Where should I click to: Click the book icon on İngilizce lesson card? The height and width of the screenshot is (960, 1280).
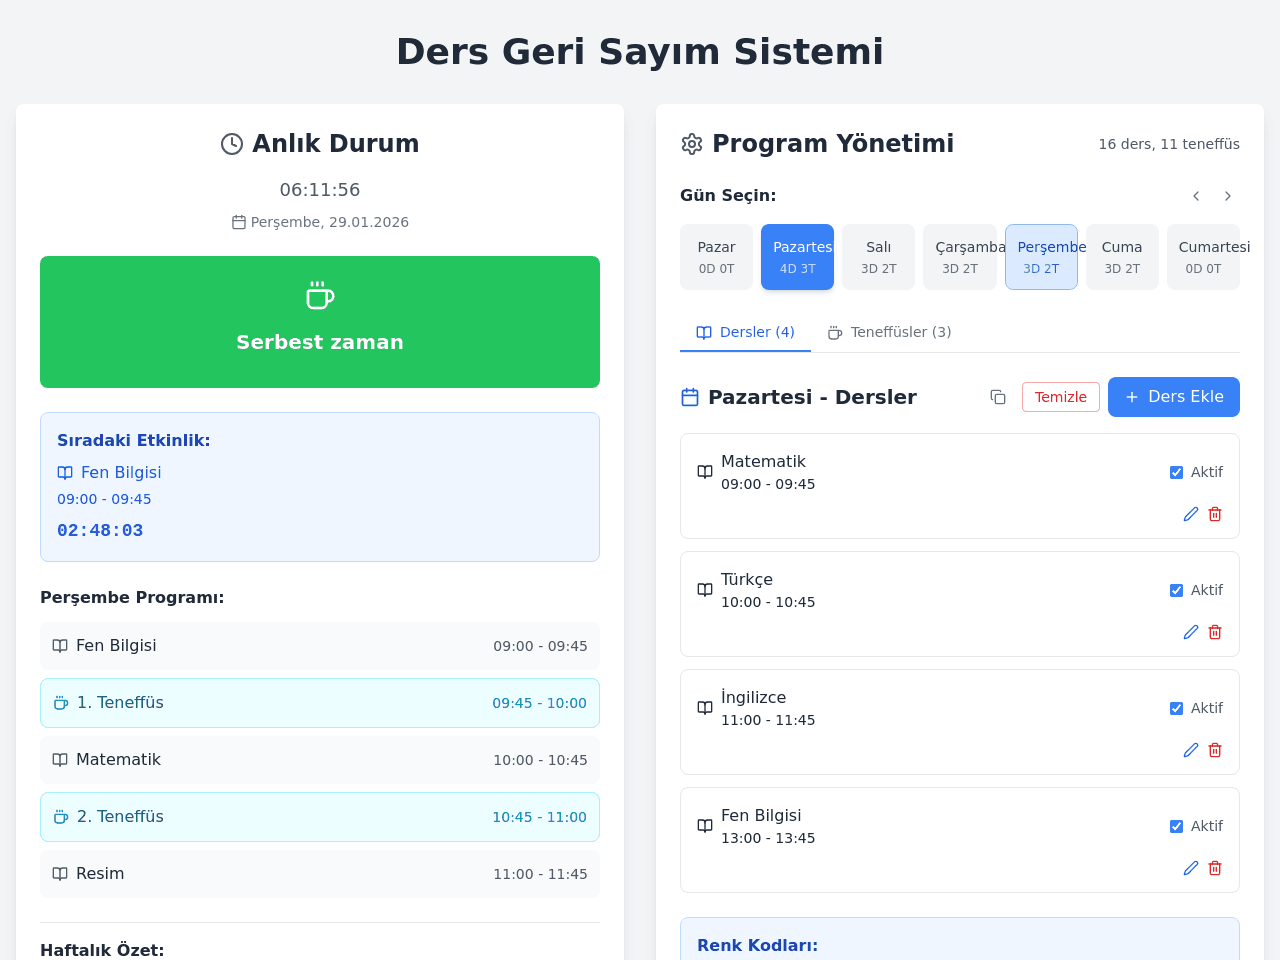point(705,708)
